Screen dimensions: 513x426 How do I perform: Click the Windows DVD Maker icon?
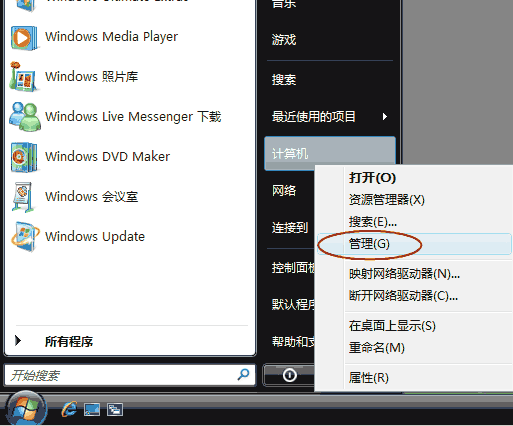24,157
